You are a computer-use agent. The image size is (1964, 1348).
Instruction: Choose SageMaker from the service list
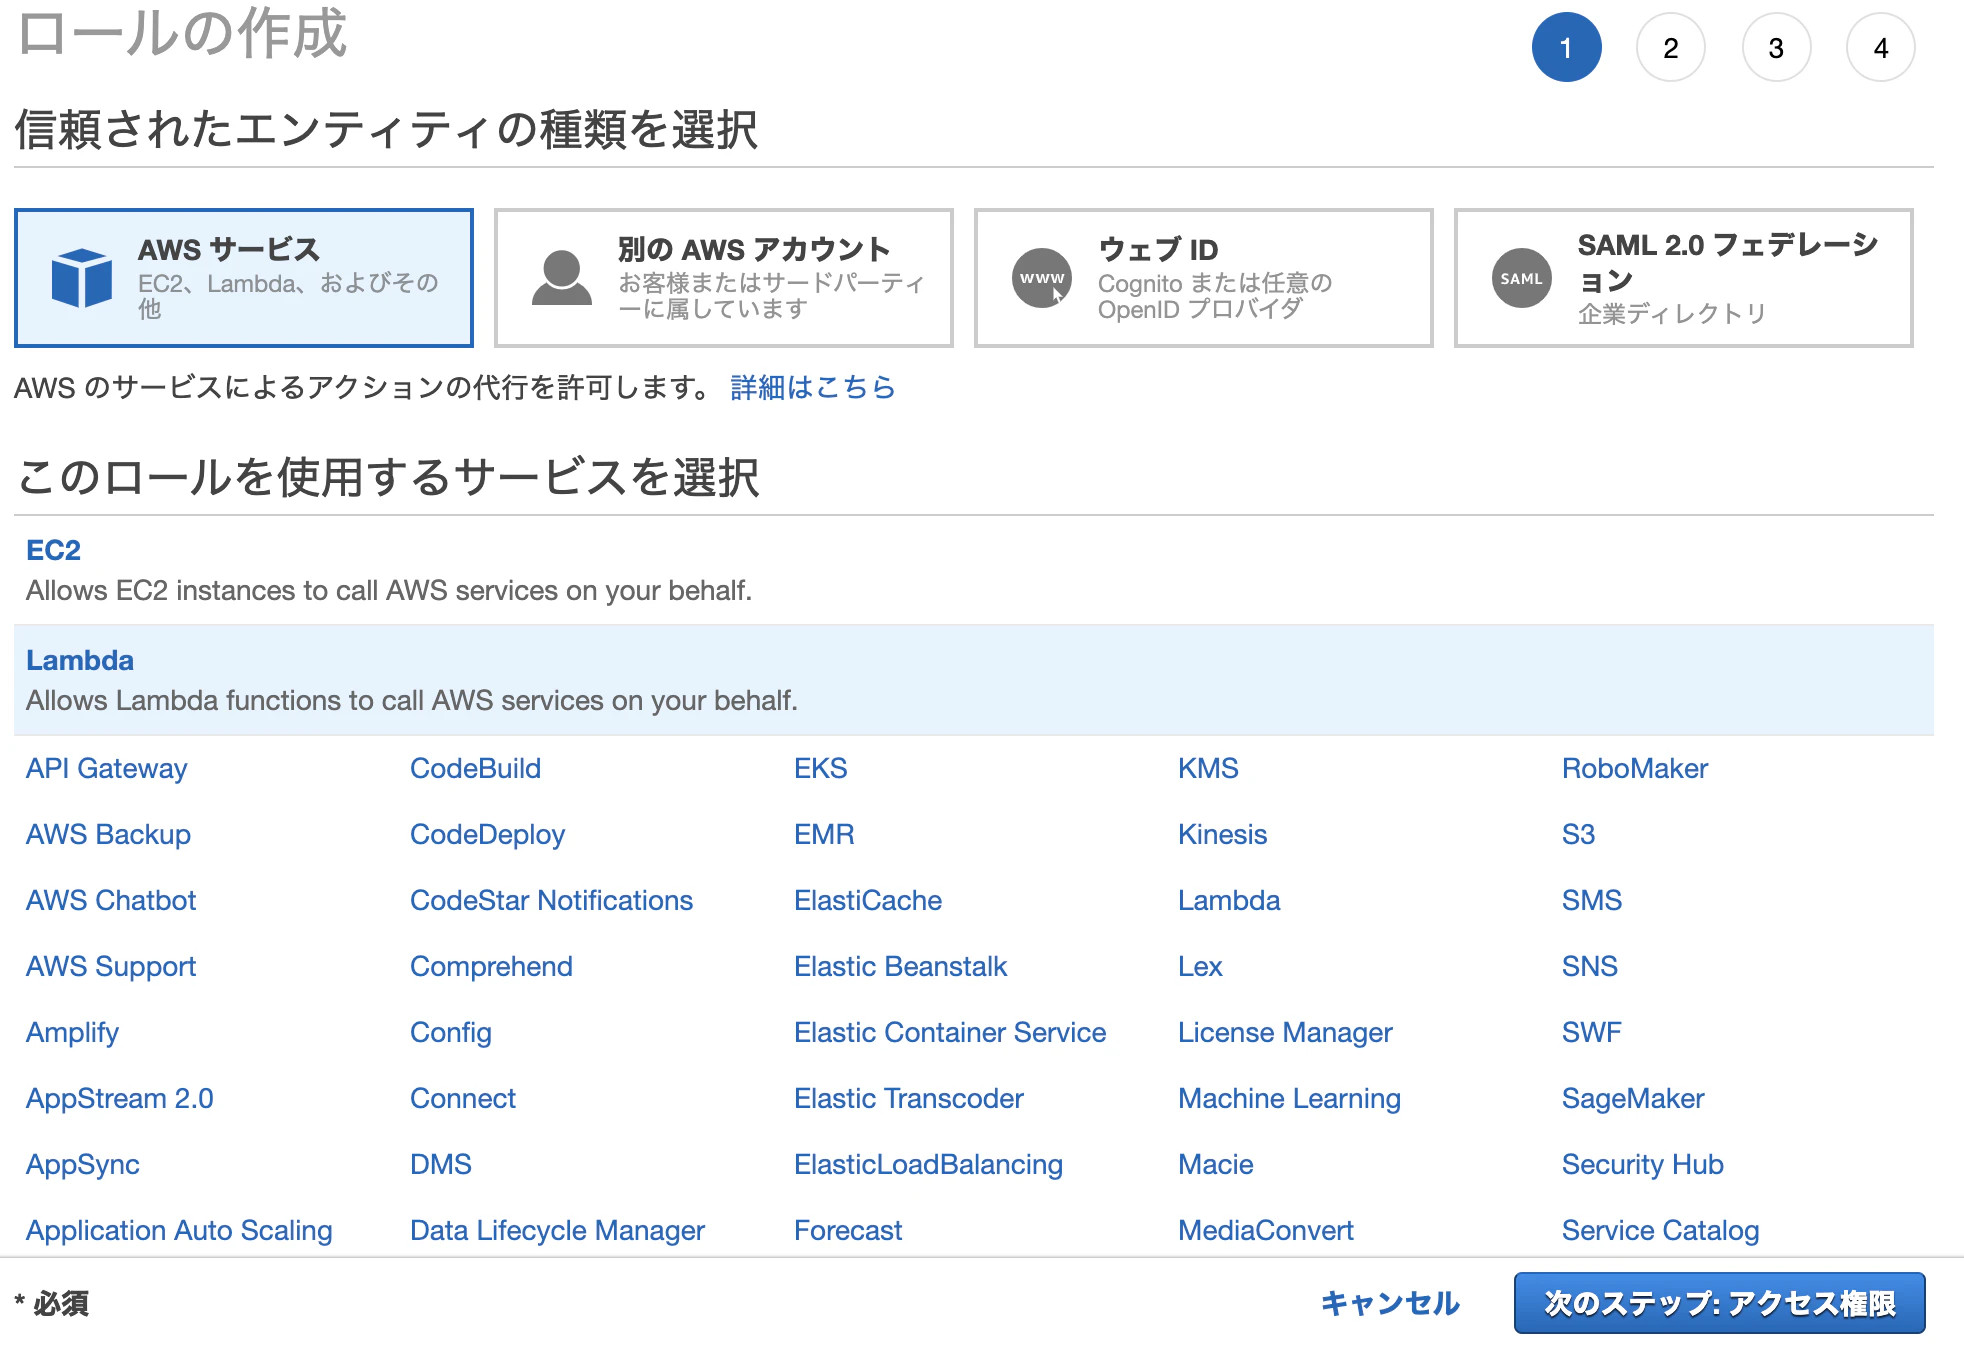pos(1631,1098)
